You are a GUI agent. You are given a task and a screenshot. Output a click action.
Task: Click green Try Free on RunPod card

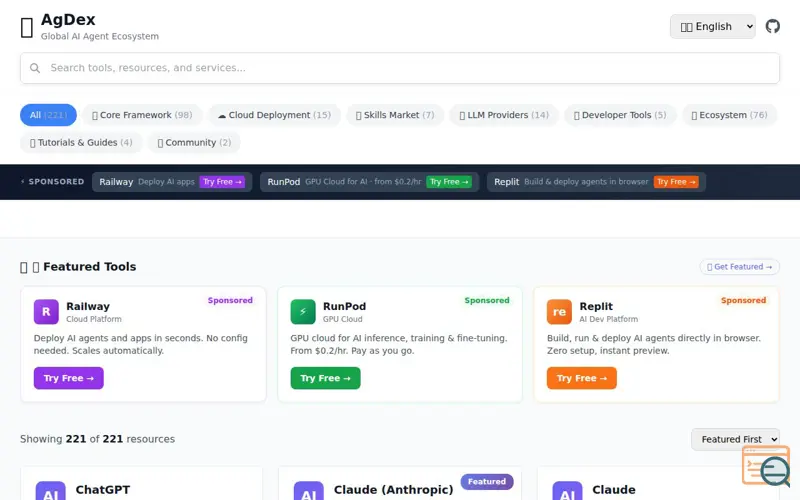pyautogui.click(x=326, y=378)
